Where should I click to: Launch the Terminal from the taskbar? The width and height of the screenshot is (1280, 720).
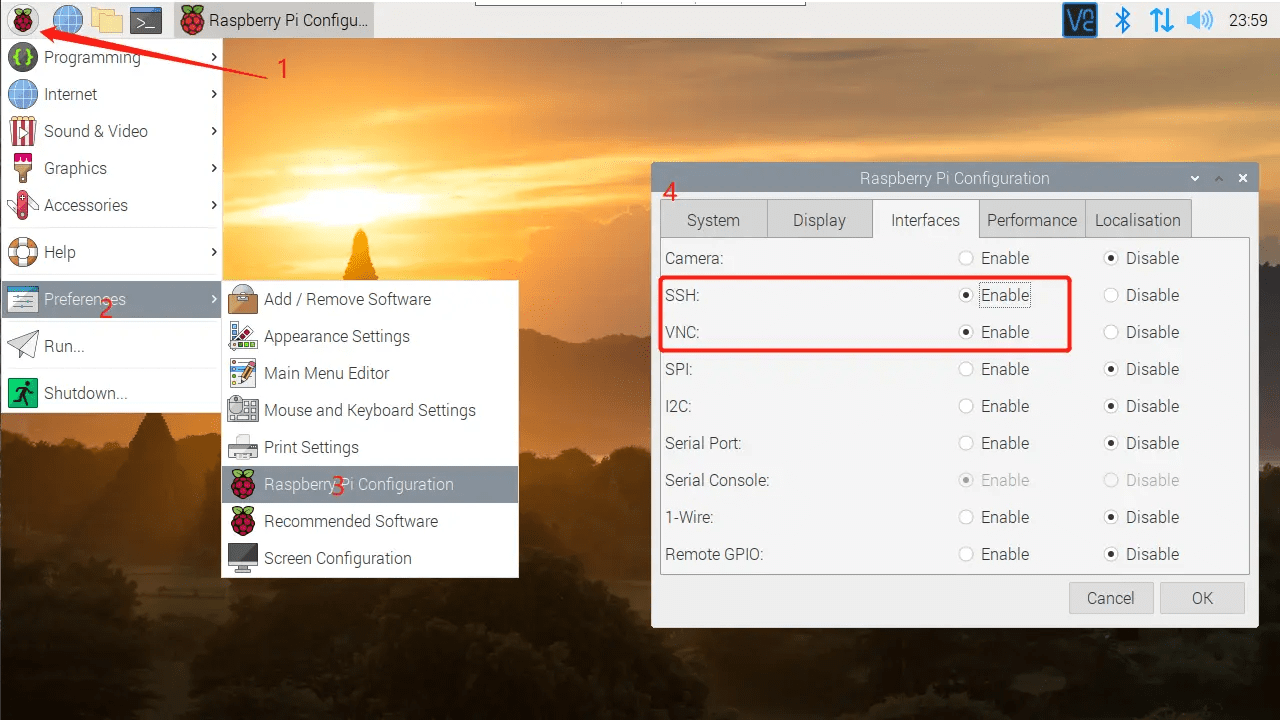point(146,20)
